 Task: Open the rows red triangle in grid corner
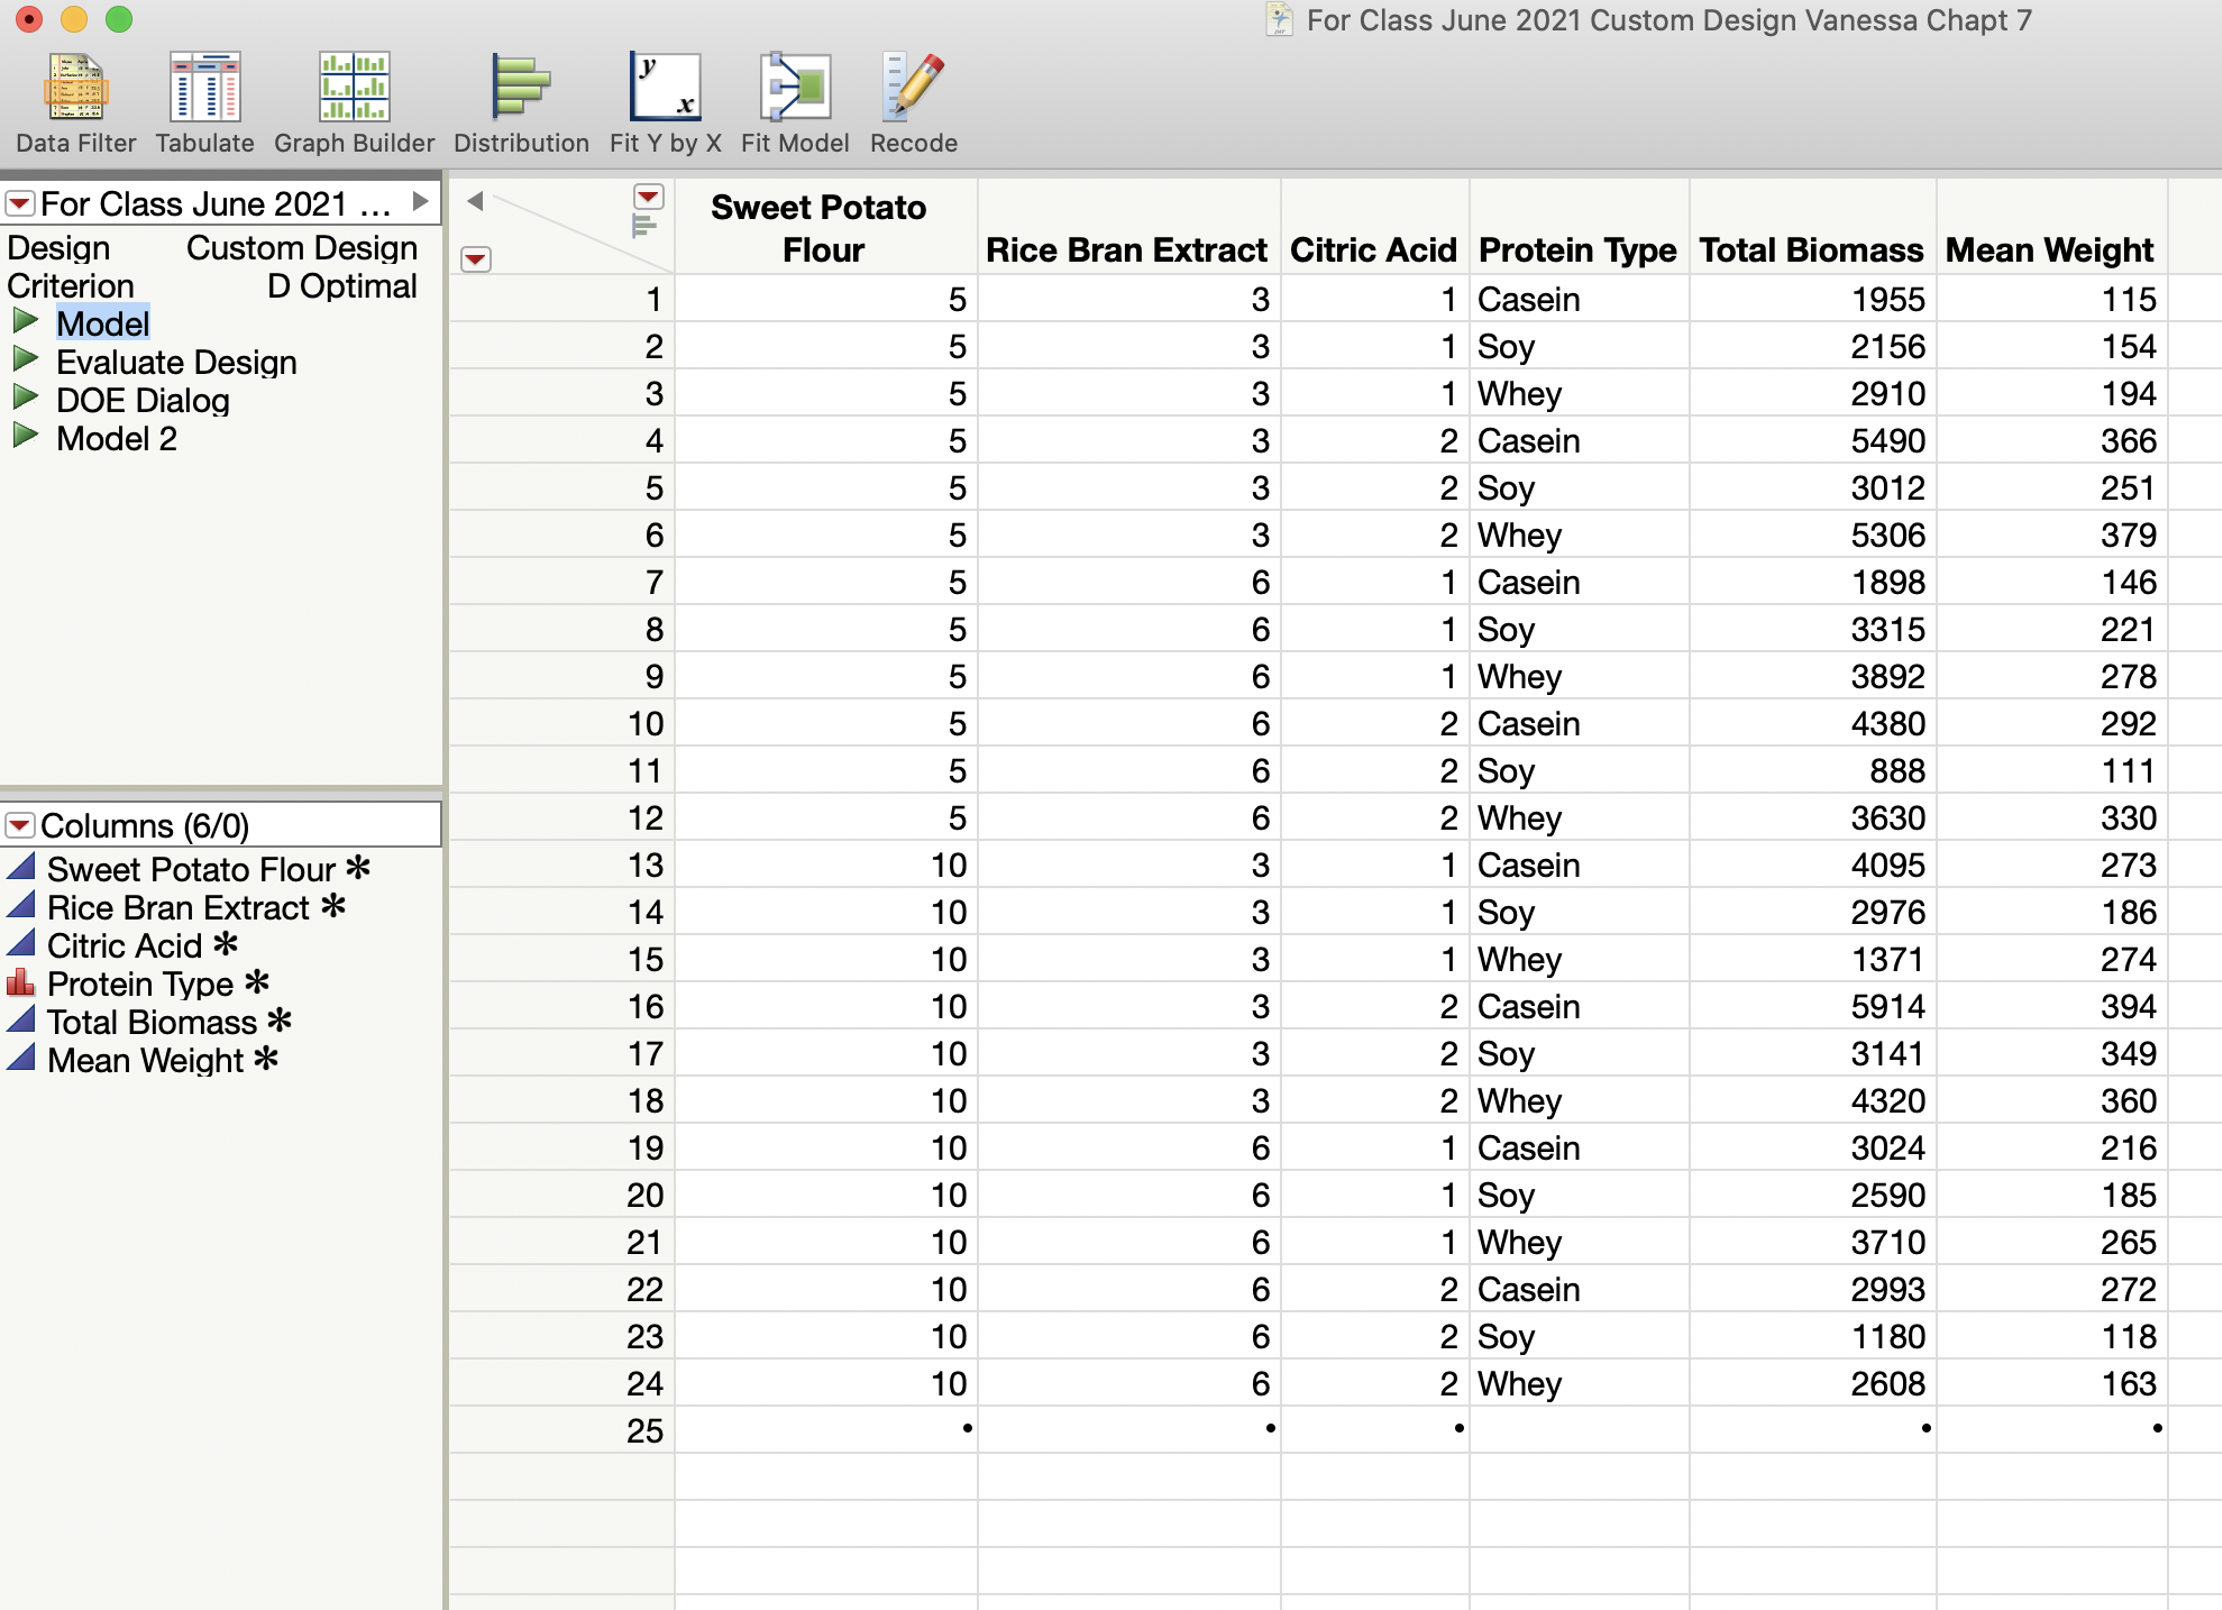click(476, 259)
